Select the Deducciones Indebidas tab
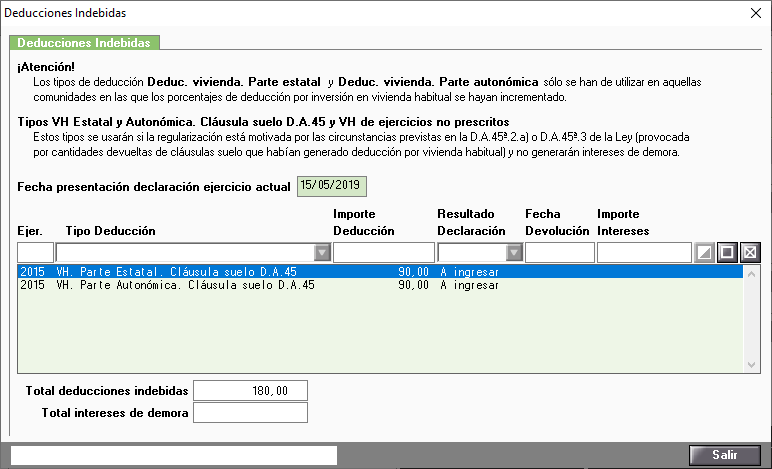This screenshot has height=469, width=772. tap(84, 43)
